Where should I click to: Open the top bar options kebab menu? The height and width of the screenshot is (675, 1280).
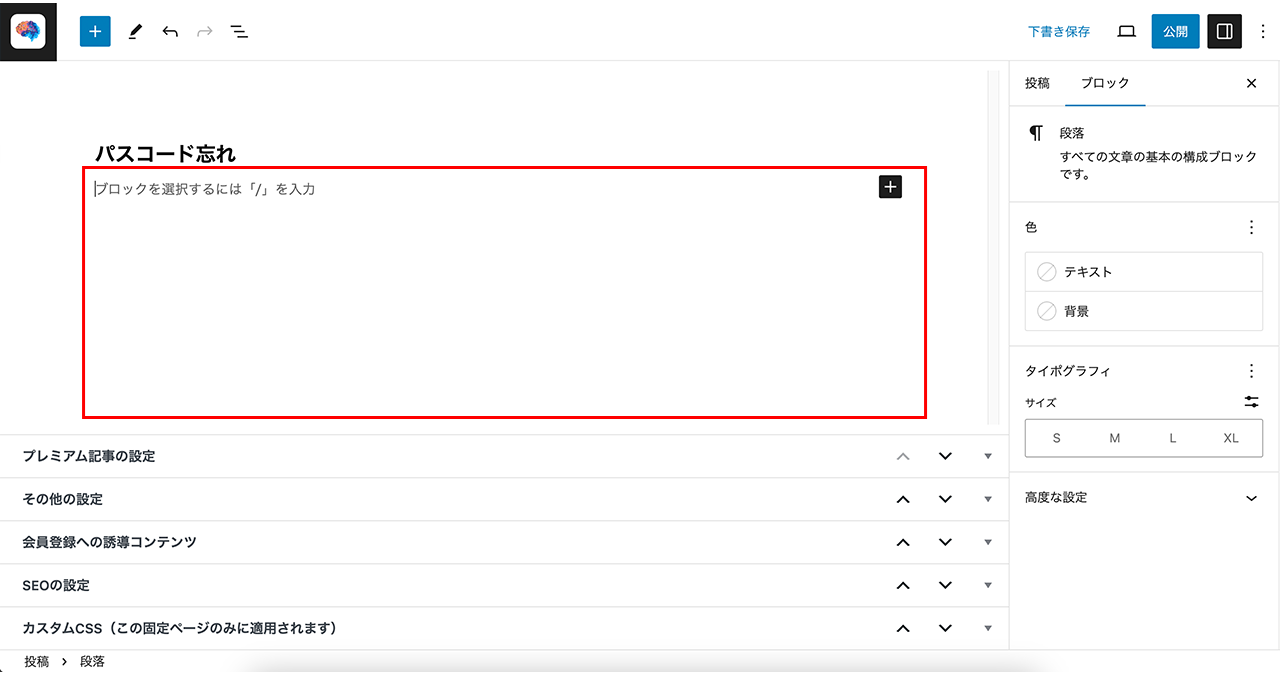[1262, 31]
